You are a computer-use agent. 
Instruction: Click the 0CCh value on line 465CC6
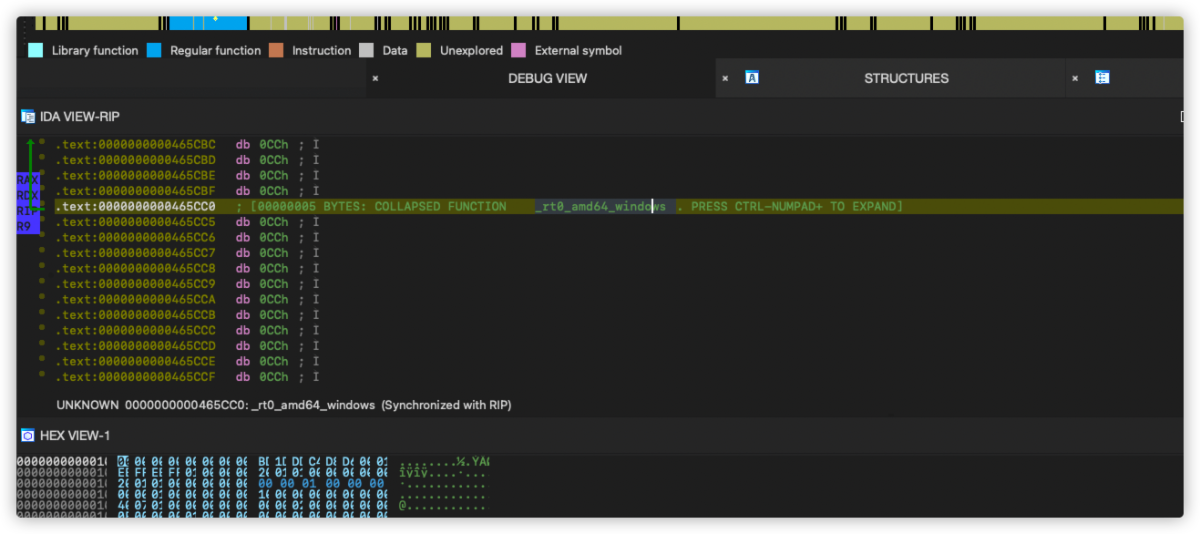(273, 238)
